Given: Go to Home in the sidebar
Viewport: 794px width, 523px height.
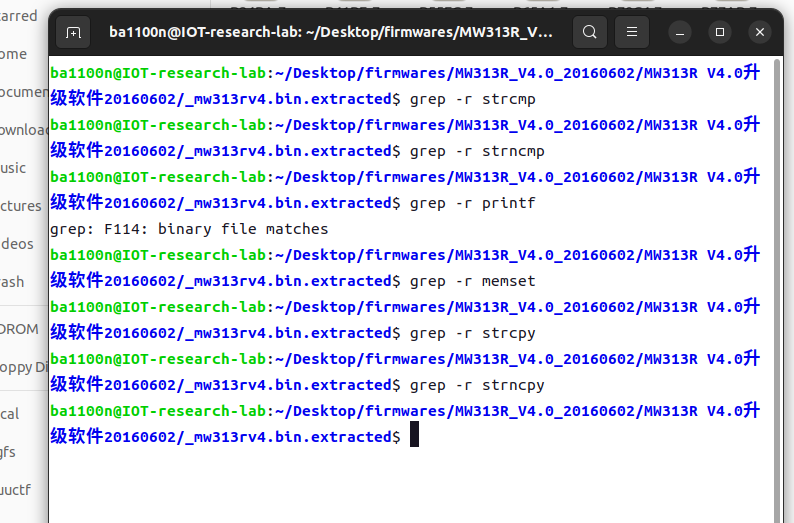Looking at the screenshot, I should point(14,54).
